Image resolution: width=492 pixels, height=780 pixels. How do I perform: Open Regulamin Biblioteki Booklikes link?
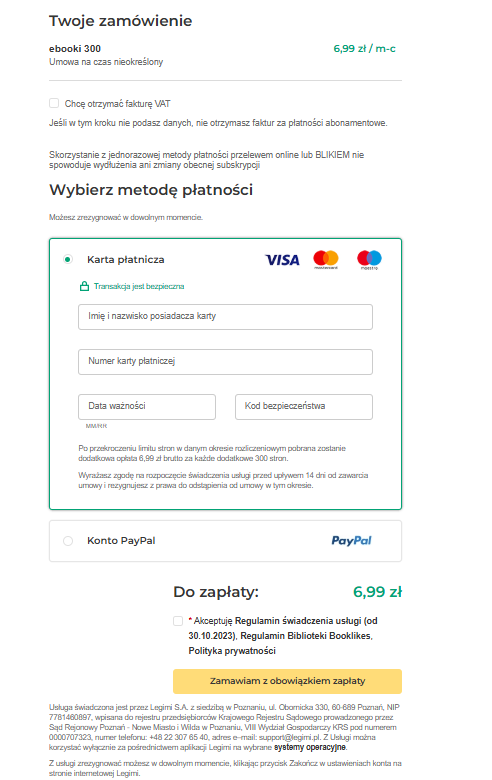coord(305,636)
